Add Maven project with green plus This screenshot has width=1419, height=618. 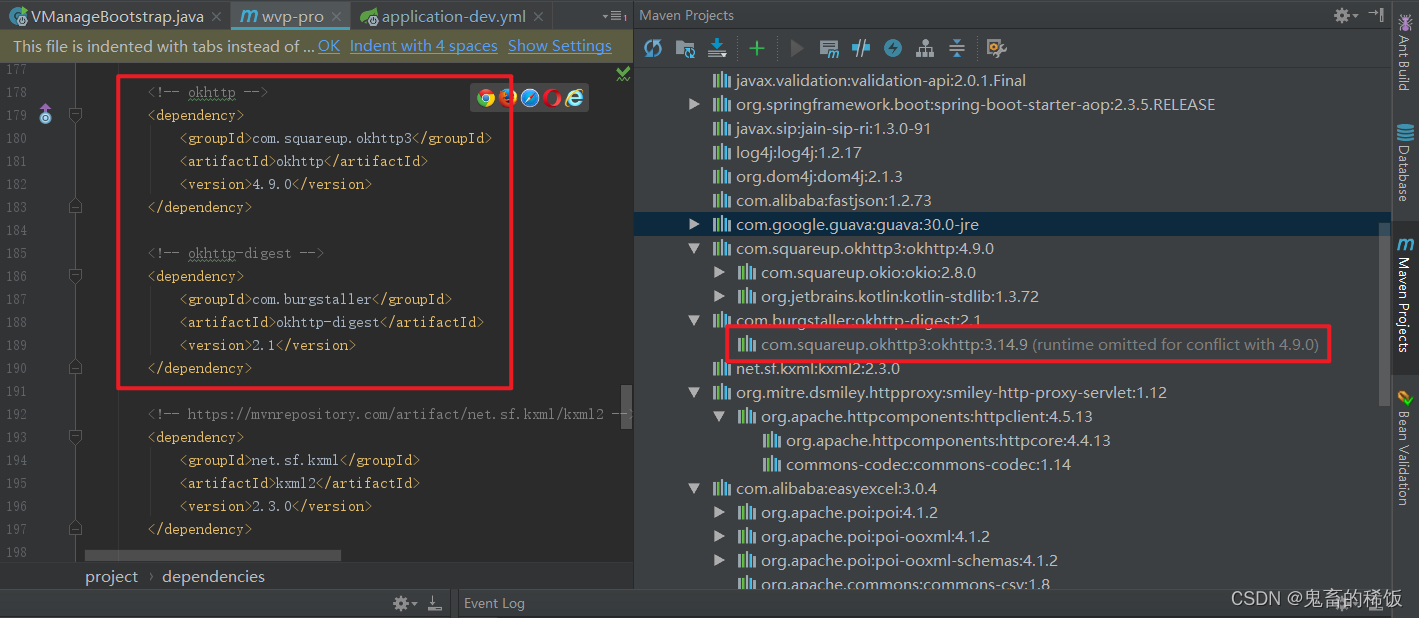point(756,48)
